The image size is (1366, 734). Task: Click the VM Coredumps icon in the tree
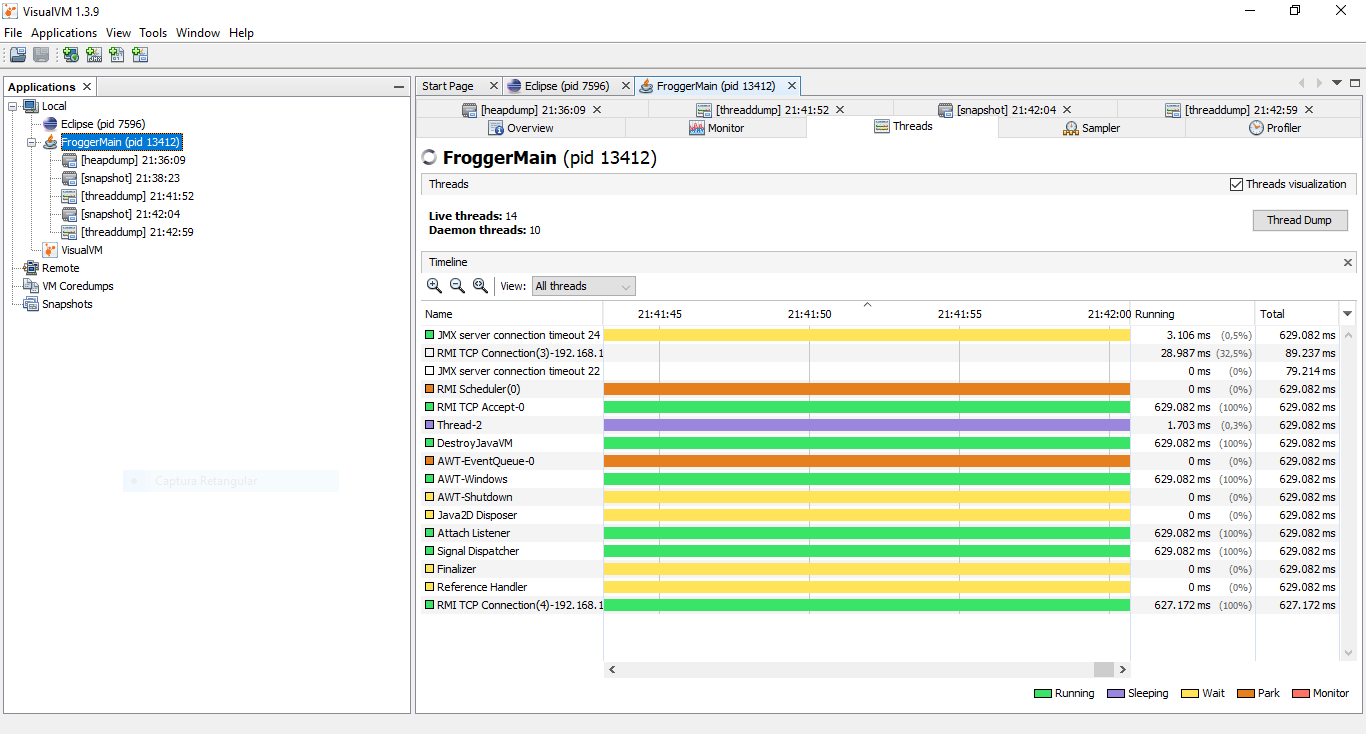click(31, 286)
